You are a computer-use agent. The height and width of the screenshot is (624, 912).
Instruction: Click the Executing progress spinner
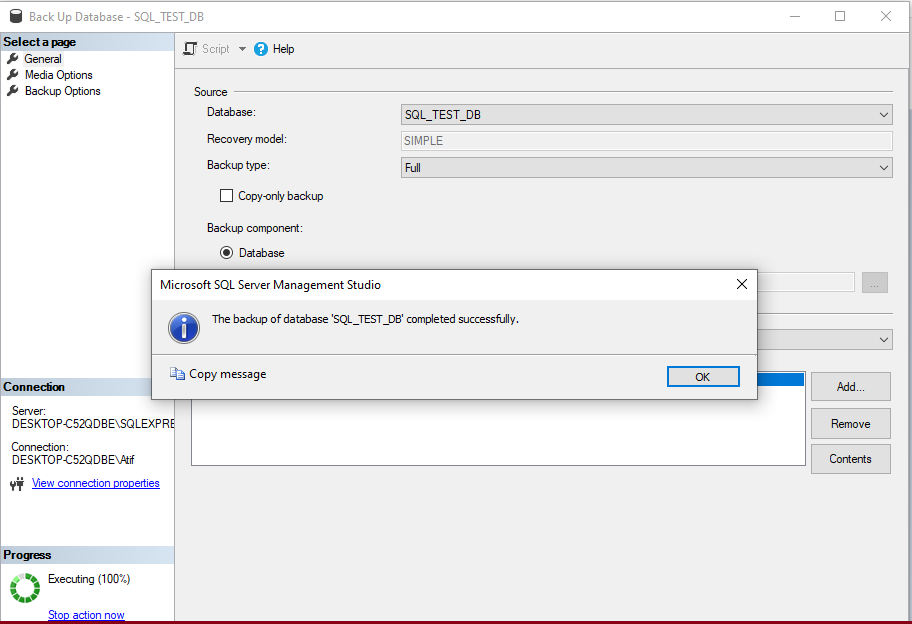pos(24,588)
